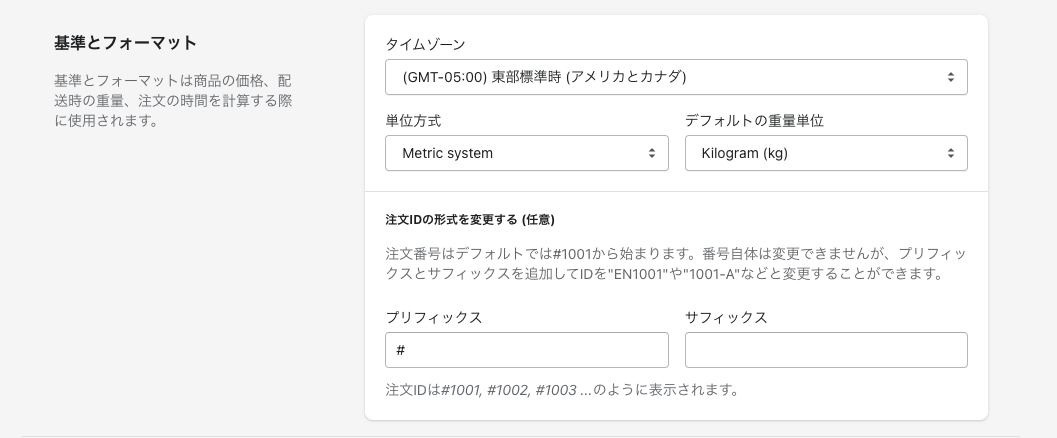Click the left description text under 基準とフォーマット
Image resolution: width=1057 pixels, height=438 pixels.
tap(172, 100)
